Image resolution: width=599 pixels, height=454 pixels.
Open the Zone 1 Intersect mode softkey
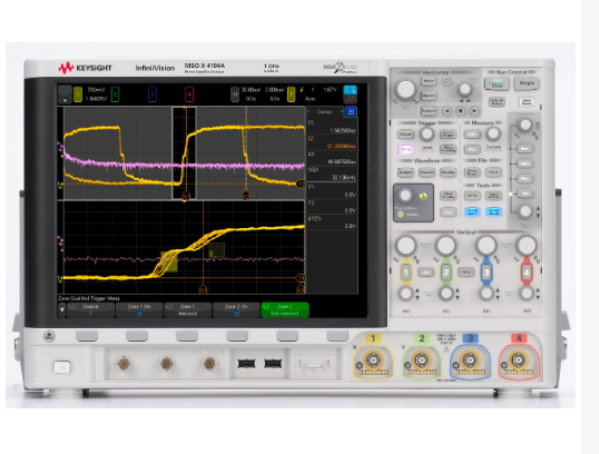coord(188,310)
